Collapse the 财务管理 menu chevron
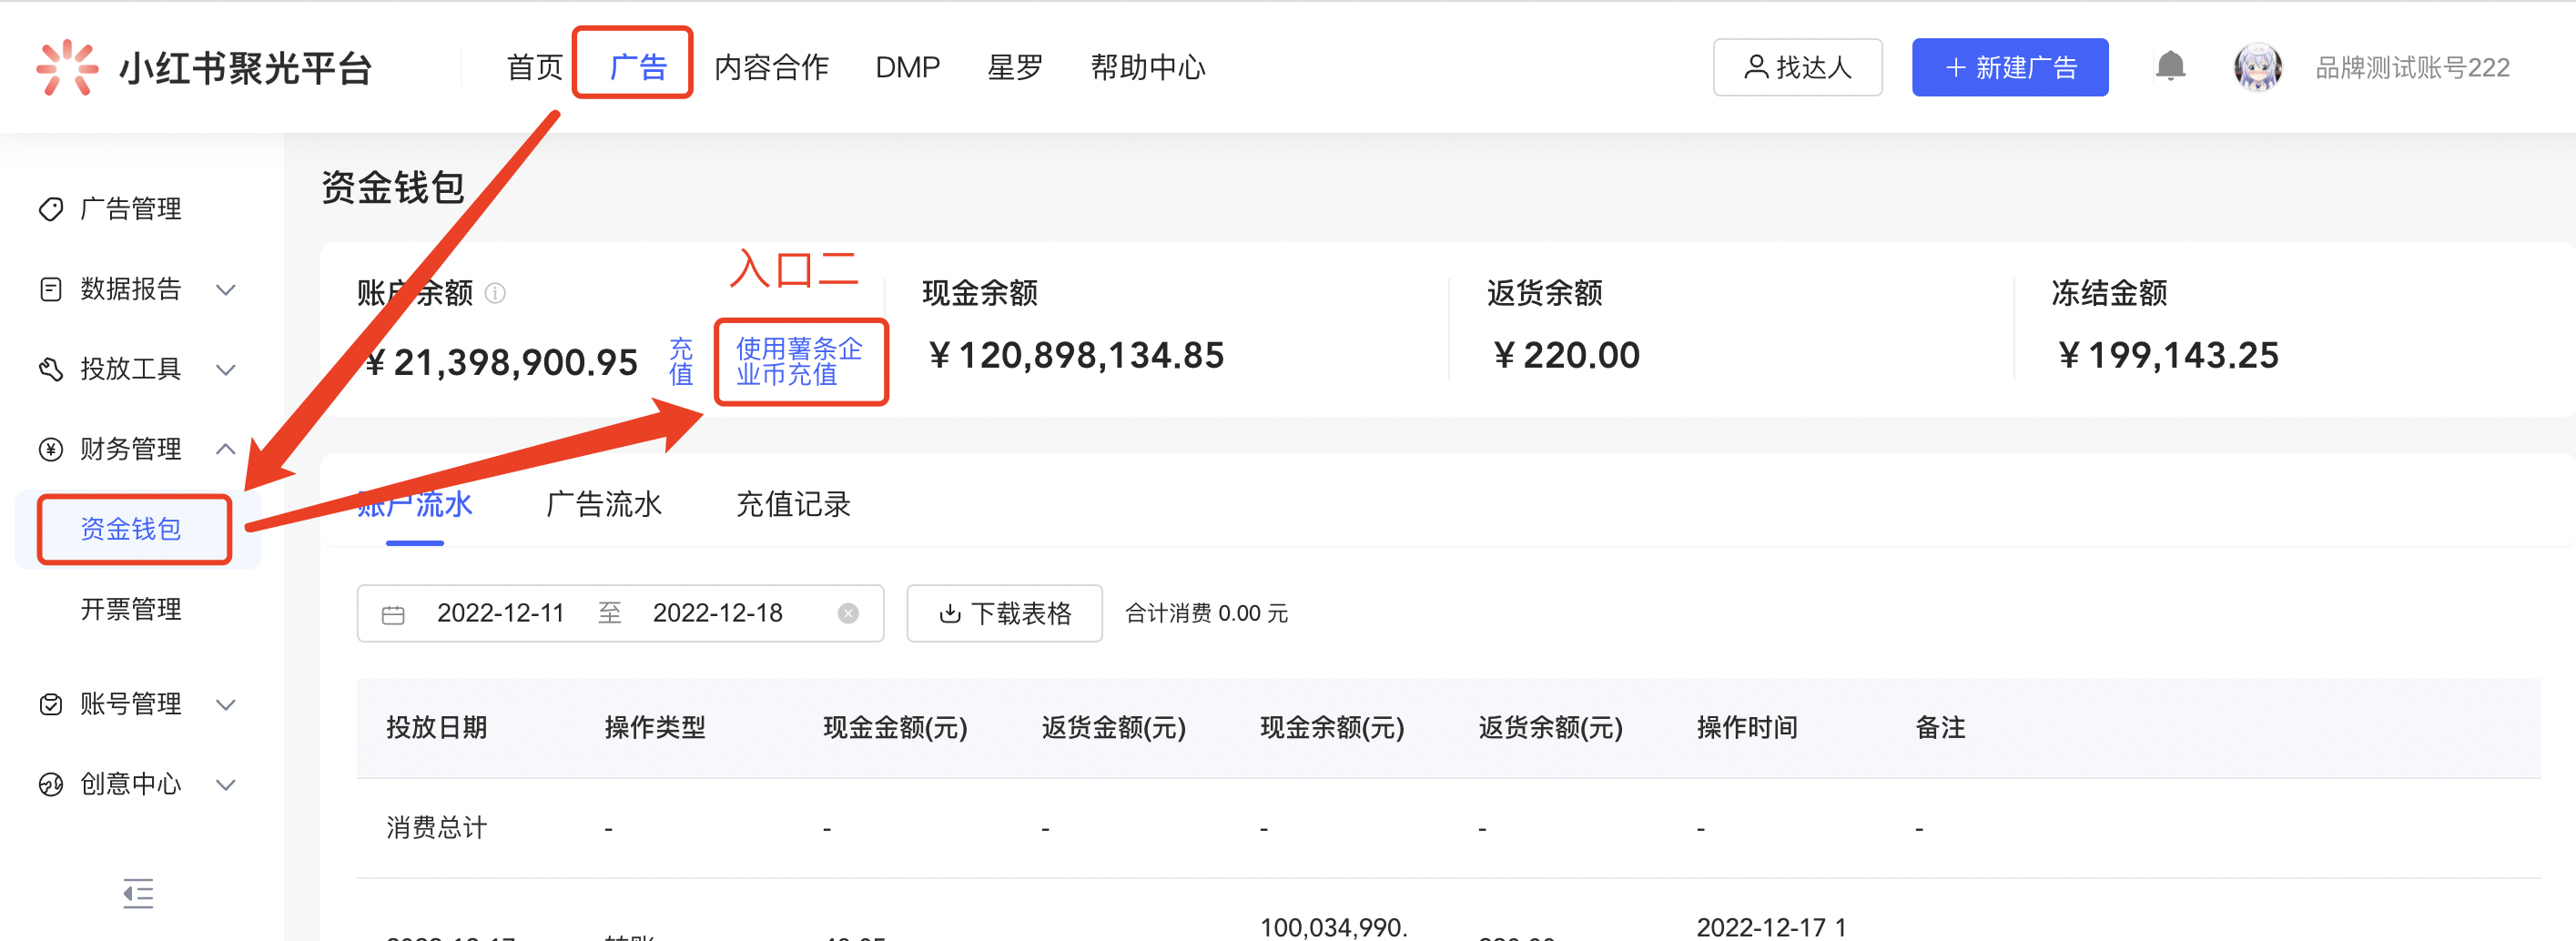Viewport: 2576px width, 941px height. pyautogui.click(x=226, y=449)
